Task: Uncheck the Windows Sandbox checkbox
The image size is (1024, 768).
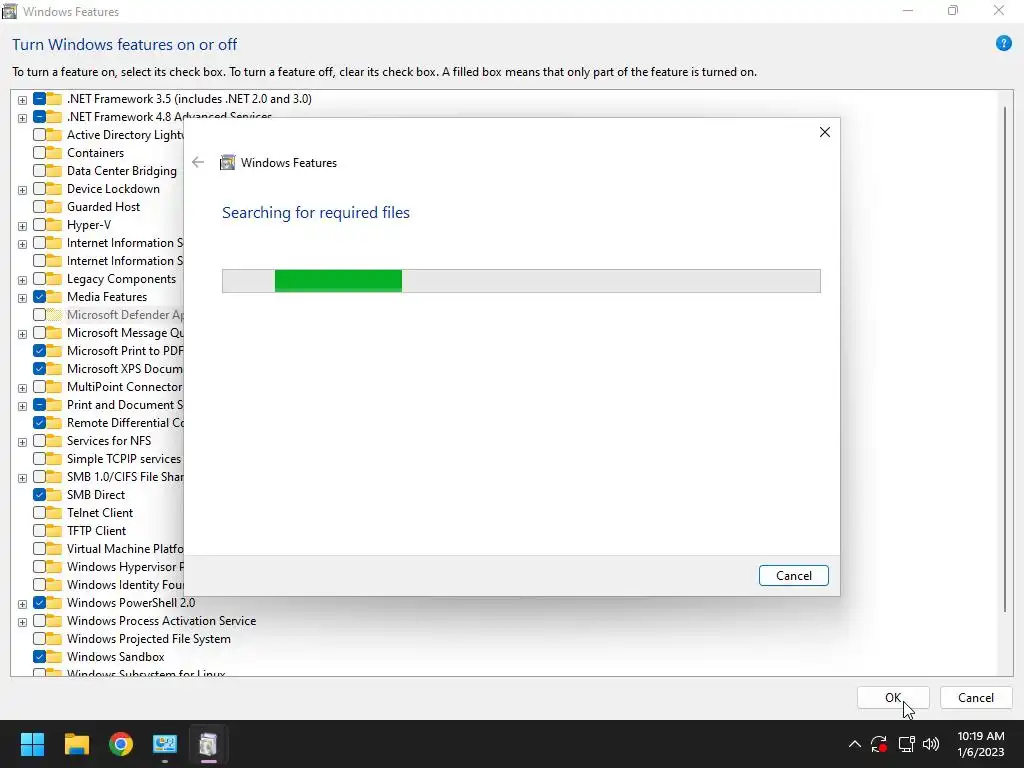Action: click(39, 657)
